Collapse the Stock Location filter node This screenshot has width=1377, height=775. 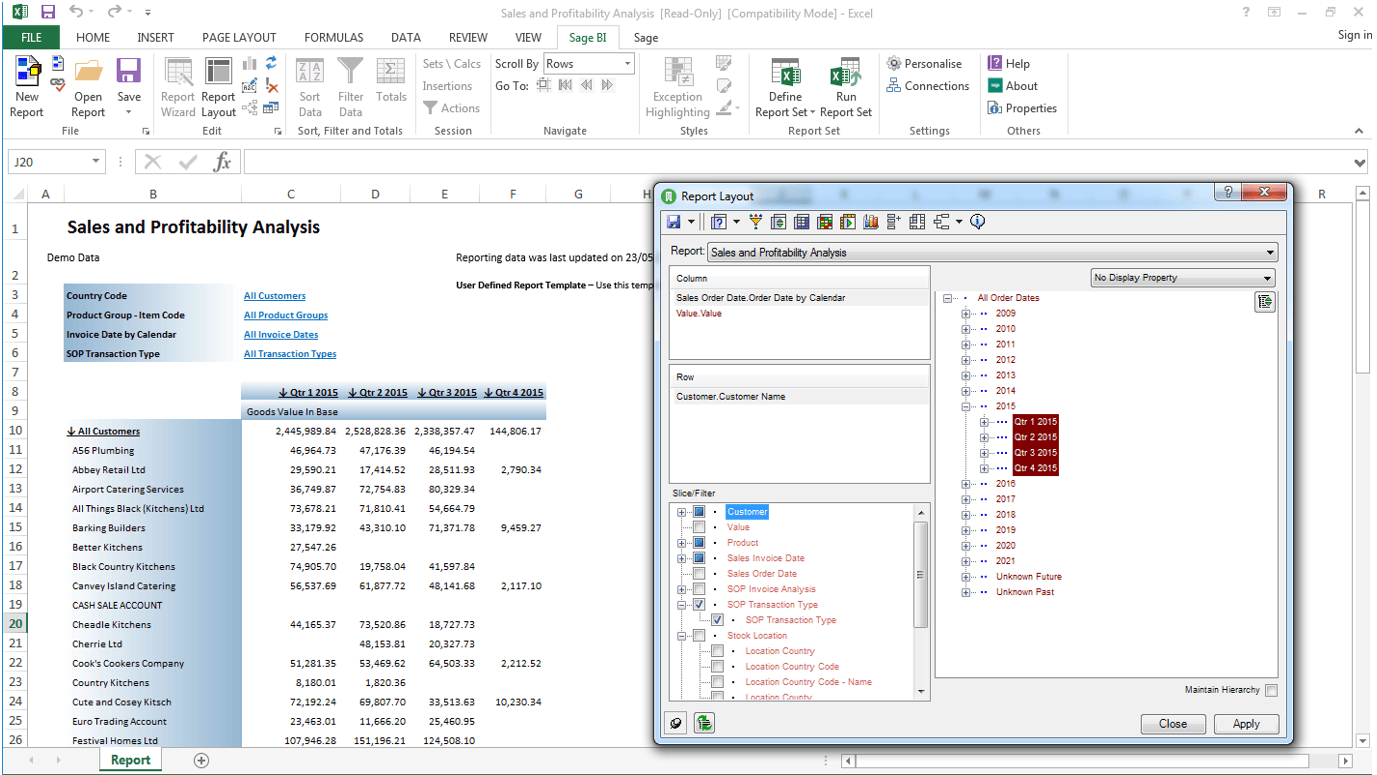[681, 636]
